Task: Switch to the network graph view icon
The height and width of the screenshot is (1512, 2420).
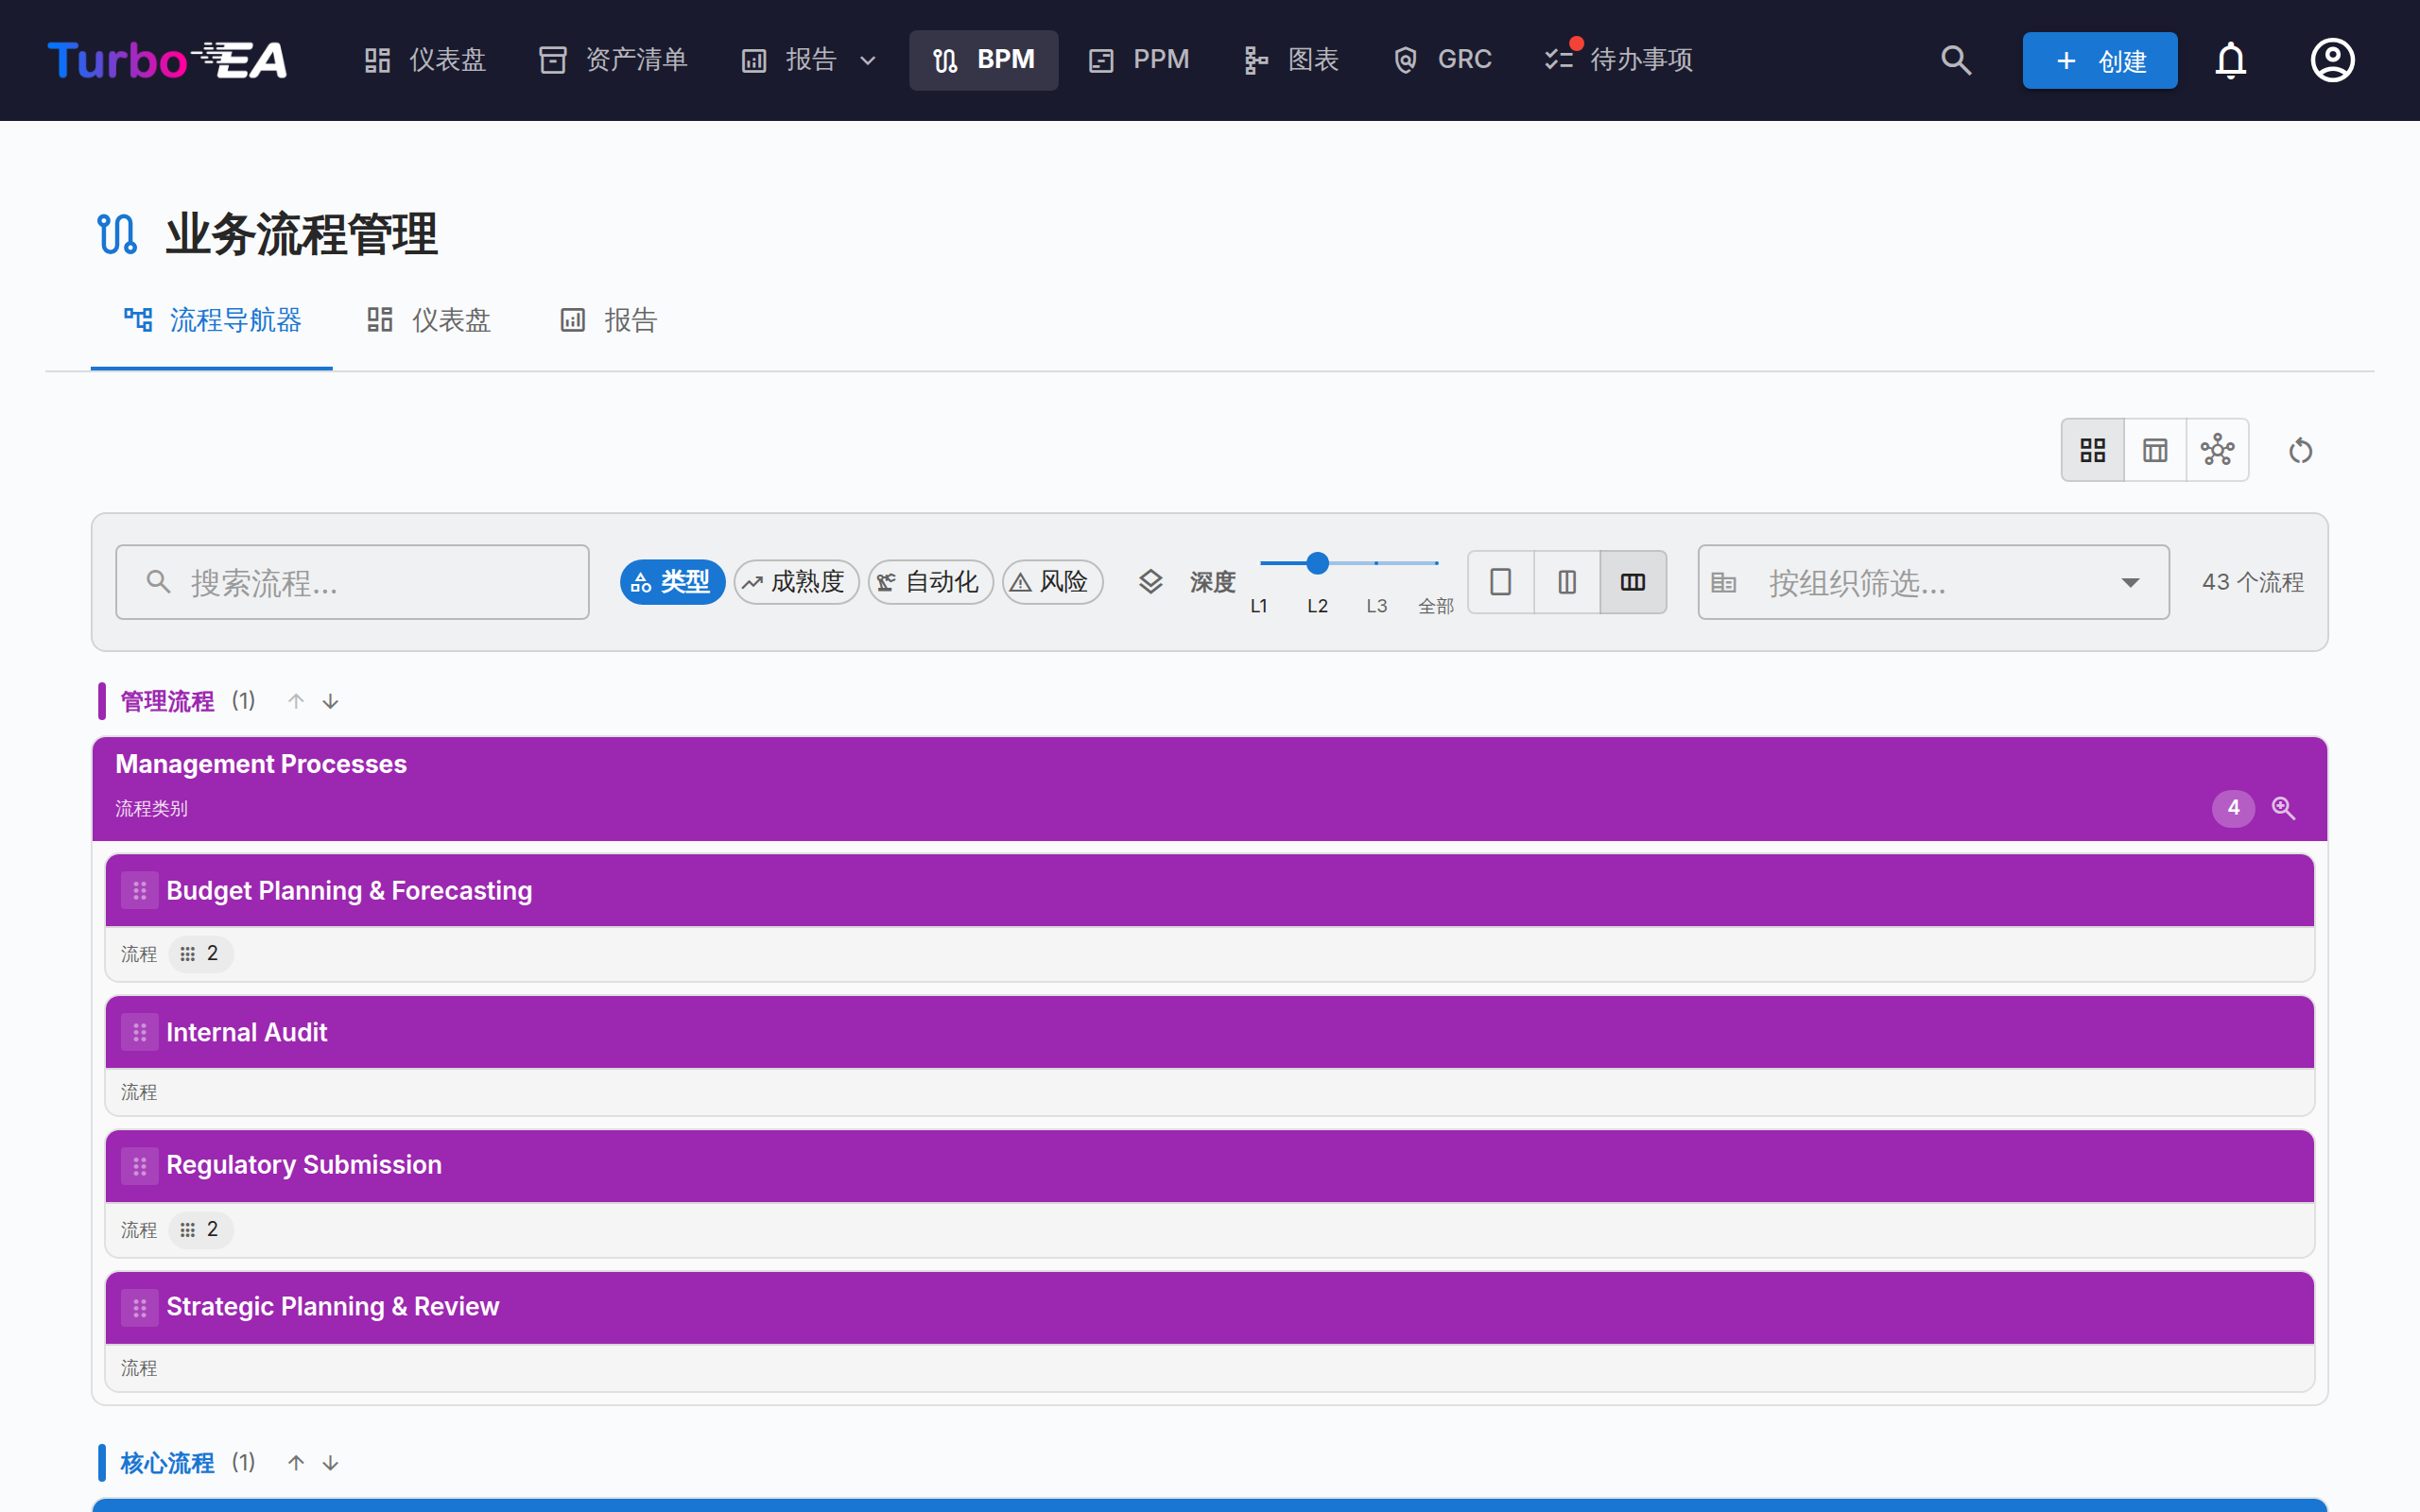Action: (x=2217, y=450)
